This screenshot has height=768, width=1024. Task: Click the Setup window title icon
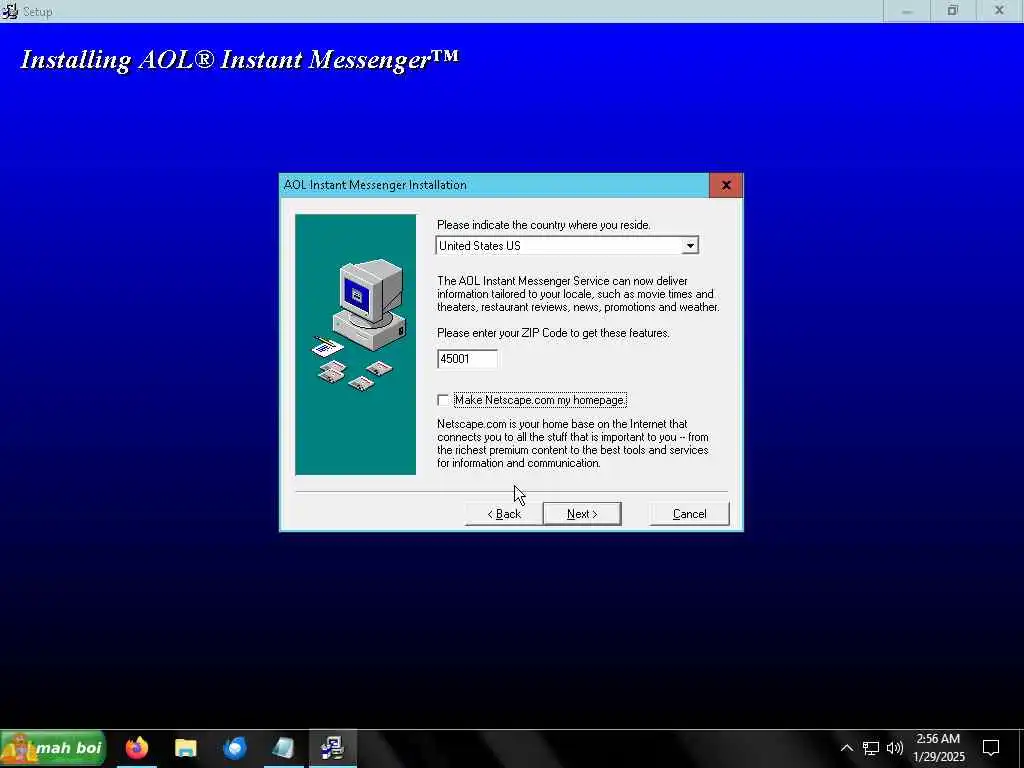(x=9, y=11)
